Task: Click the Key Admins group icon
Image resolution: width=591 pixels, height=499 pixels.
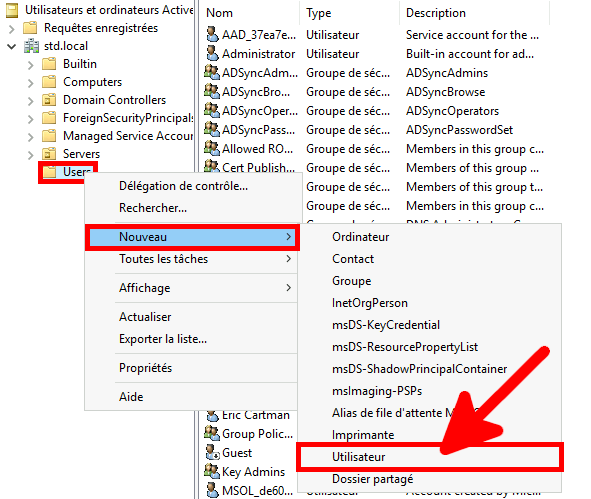Action: (x=212, y=471)
